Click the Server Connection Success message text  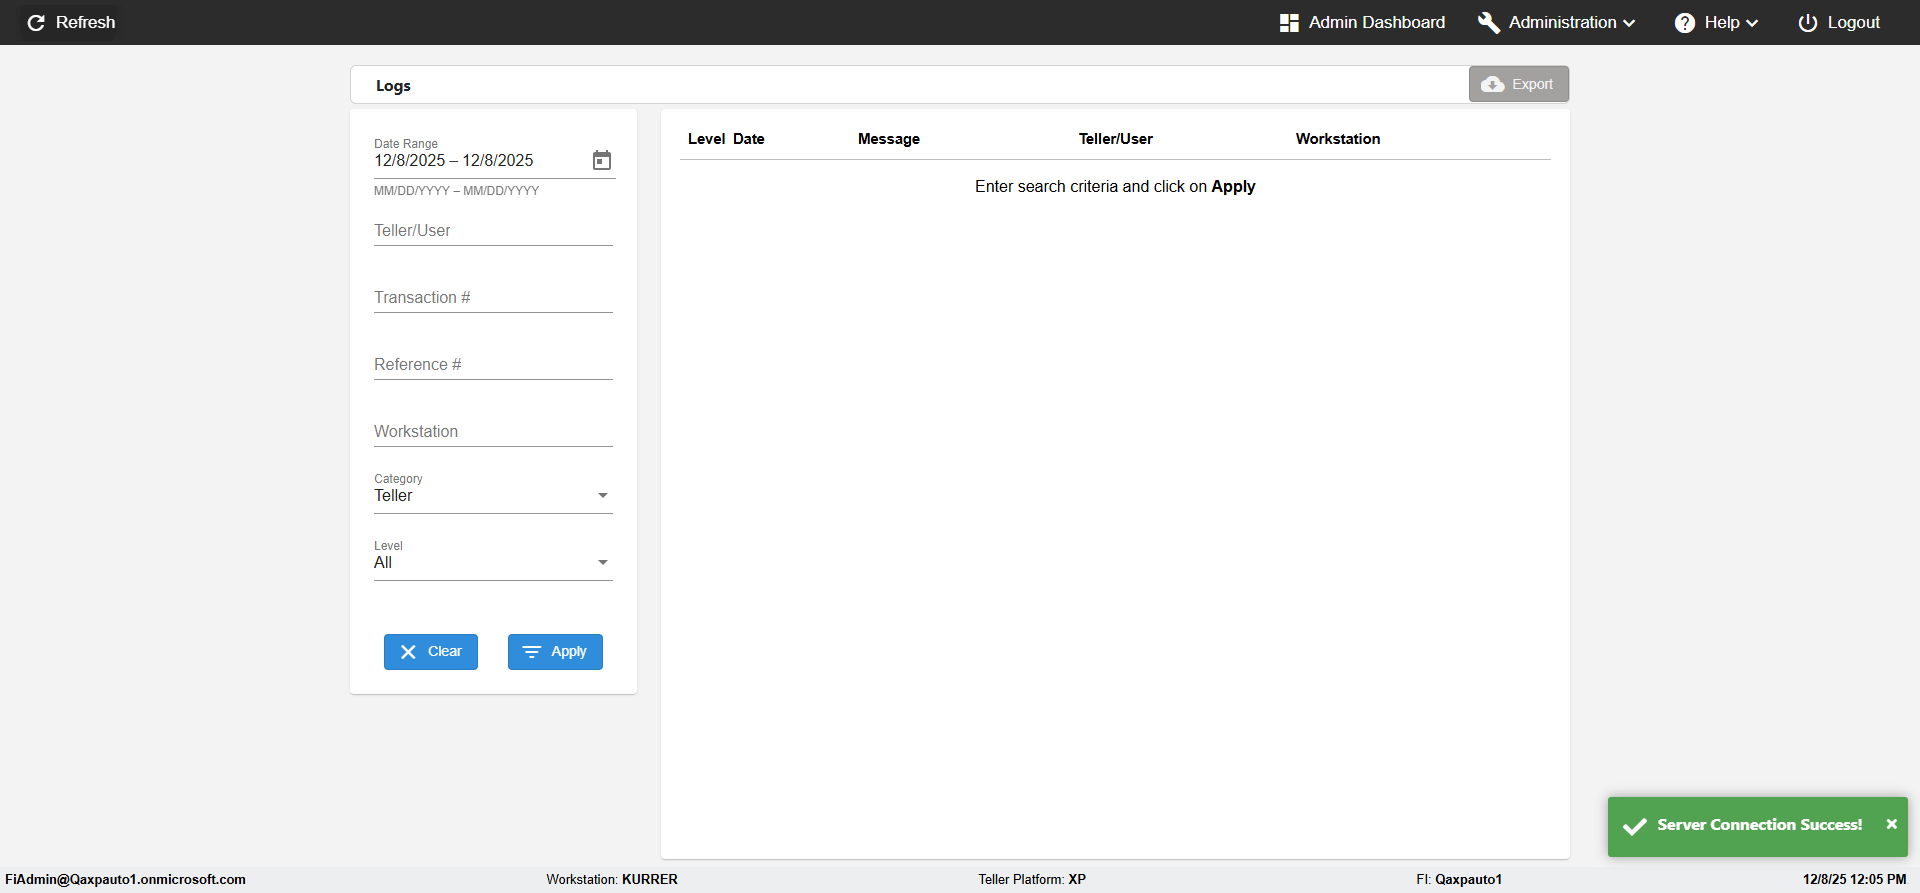pyautogui.click(x=1760, y=825)
